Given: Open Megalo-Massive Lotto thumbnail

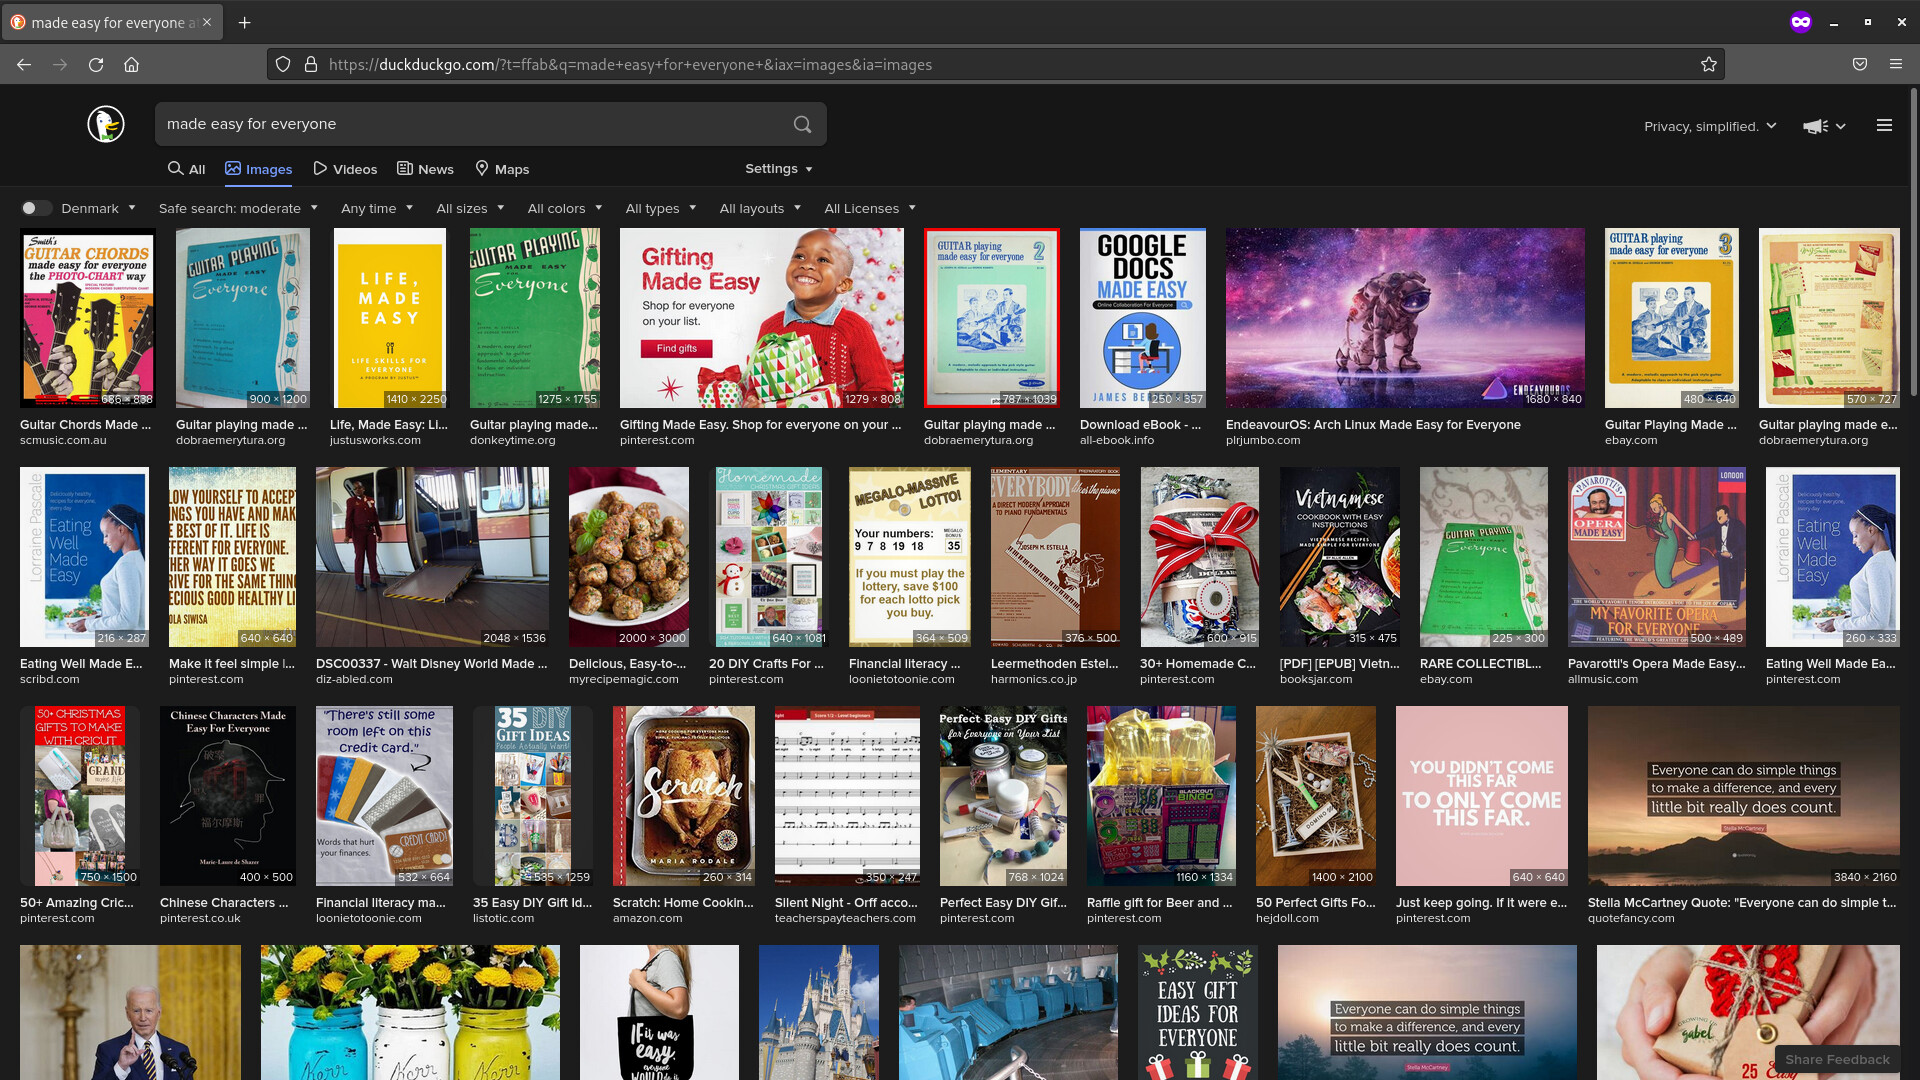Looking at the screenshot, I should pyautogui.click(x=909, y=557).
